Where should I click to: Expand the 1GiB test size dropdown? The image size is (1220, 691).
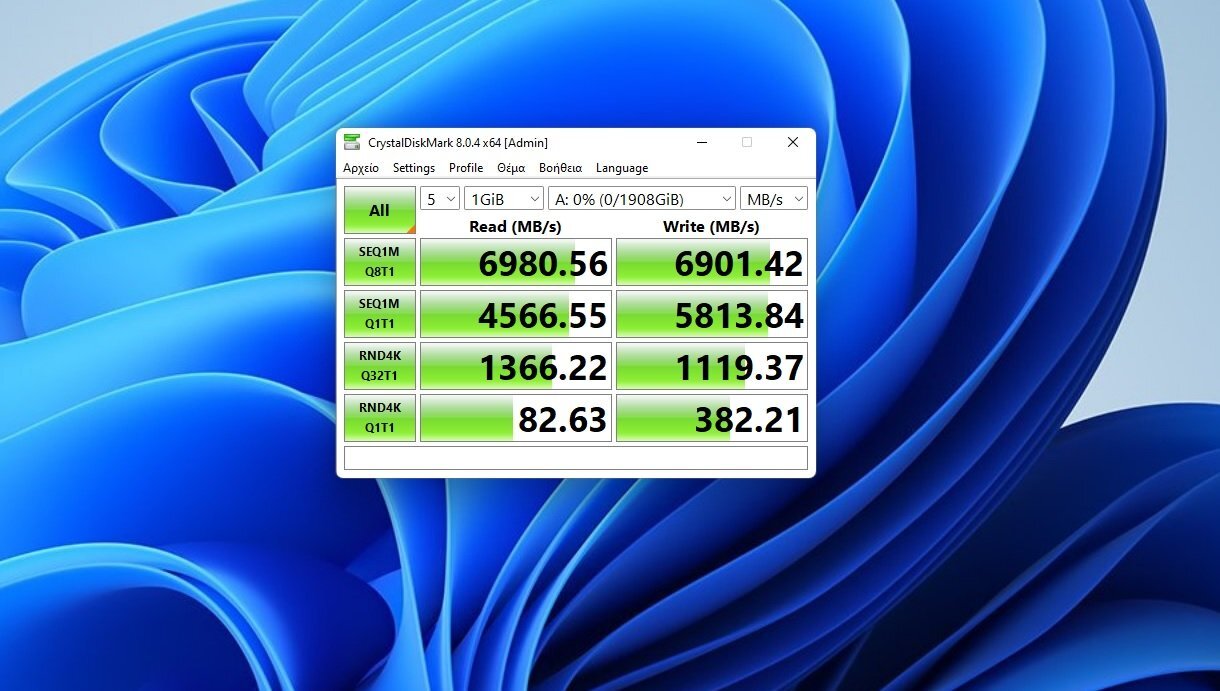pyautogui.click(x=504, y=199)
